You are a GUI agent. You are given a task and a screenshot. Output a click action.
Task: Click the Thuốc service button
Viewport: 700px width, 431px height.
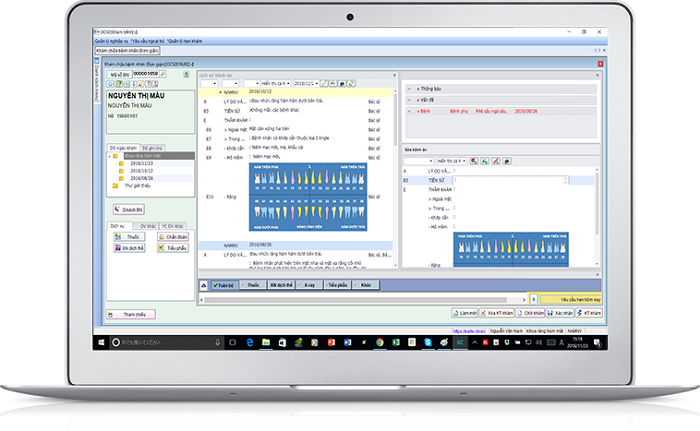[x=130, y=236]
